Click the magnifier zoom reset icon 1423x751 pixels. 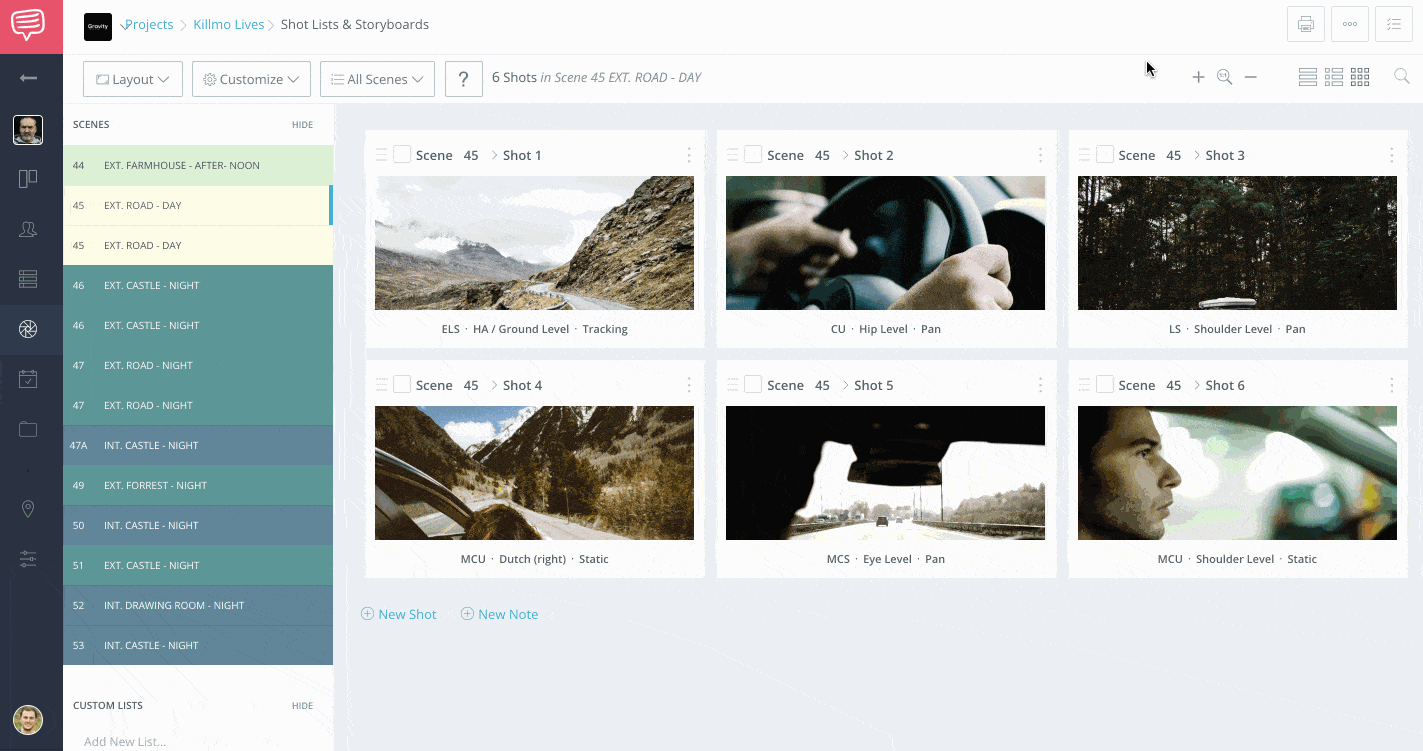[x=1224, y=77]
